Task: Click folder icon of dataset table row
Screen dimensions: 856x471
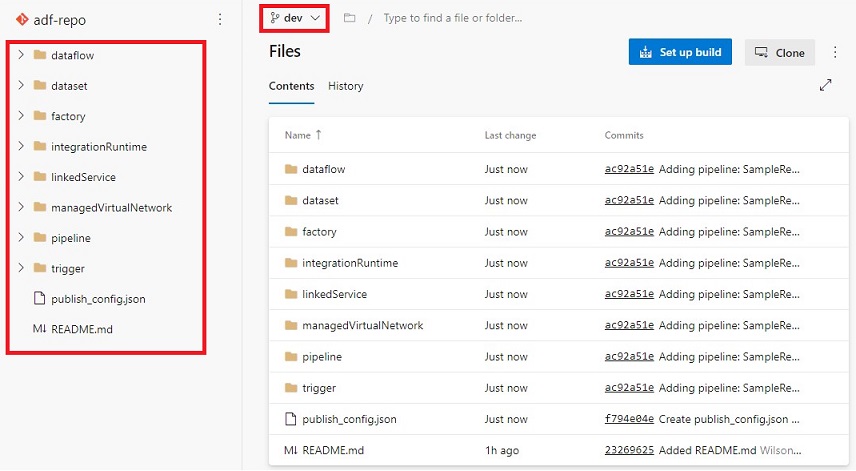Action: (291, 200)
